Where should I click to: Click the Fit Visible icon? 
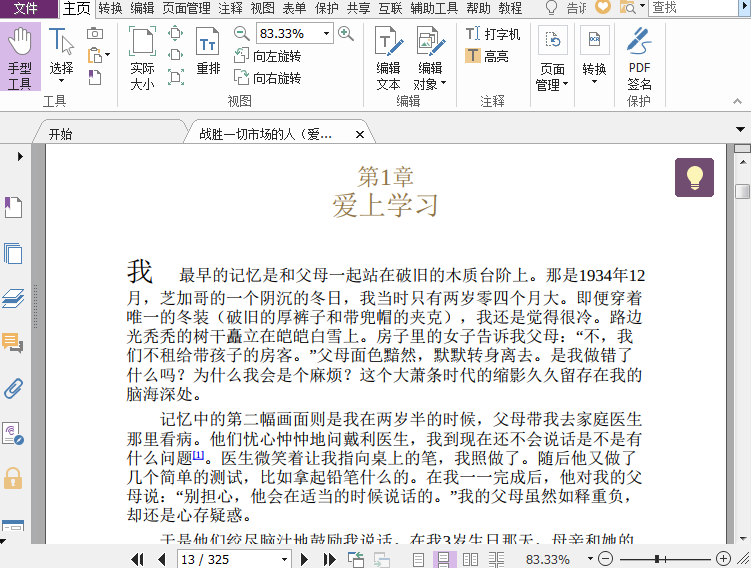[x=176, y=77]
